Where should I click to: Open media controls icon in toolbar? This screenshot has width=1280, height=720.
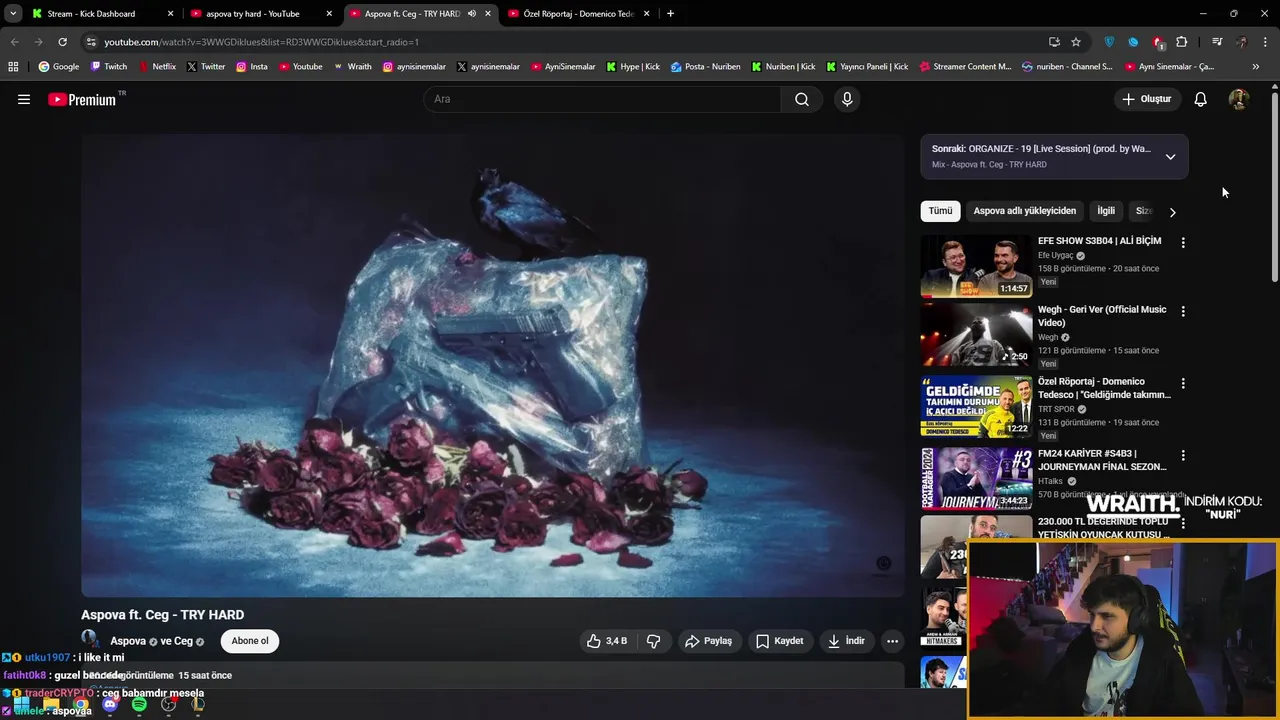coord(1217,42)
